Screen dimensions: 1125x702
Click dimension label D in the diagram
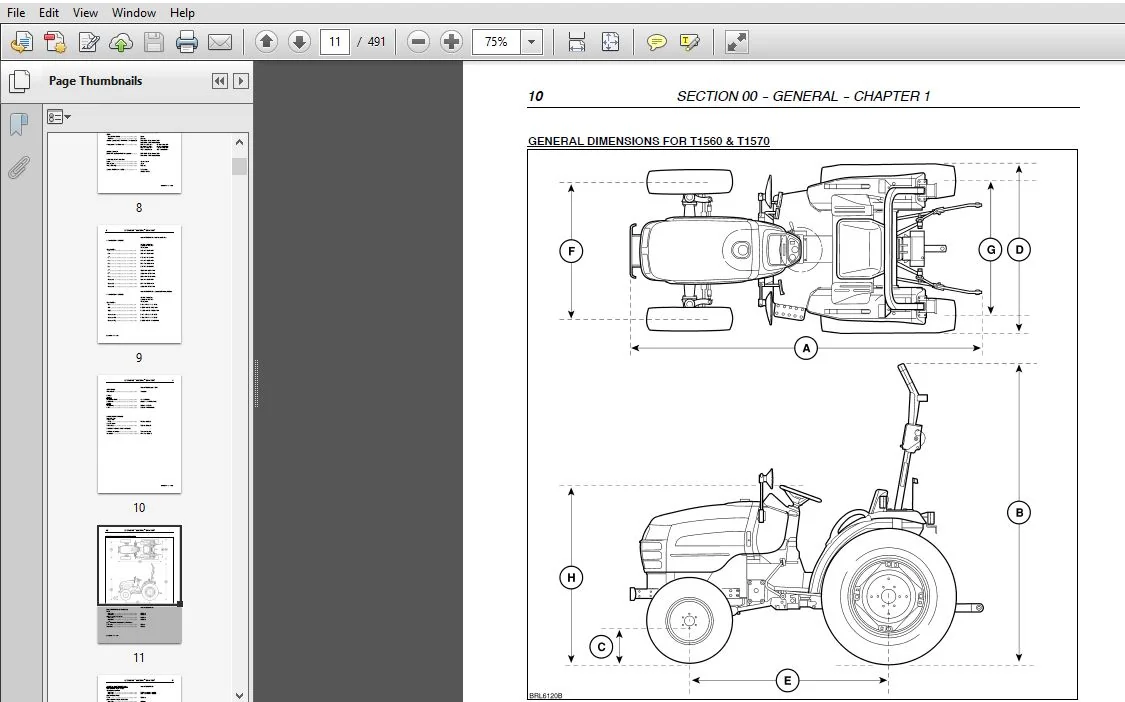[1020, 250]
